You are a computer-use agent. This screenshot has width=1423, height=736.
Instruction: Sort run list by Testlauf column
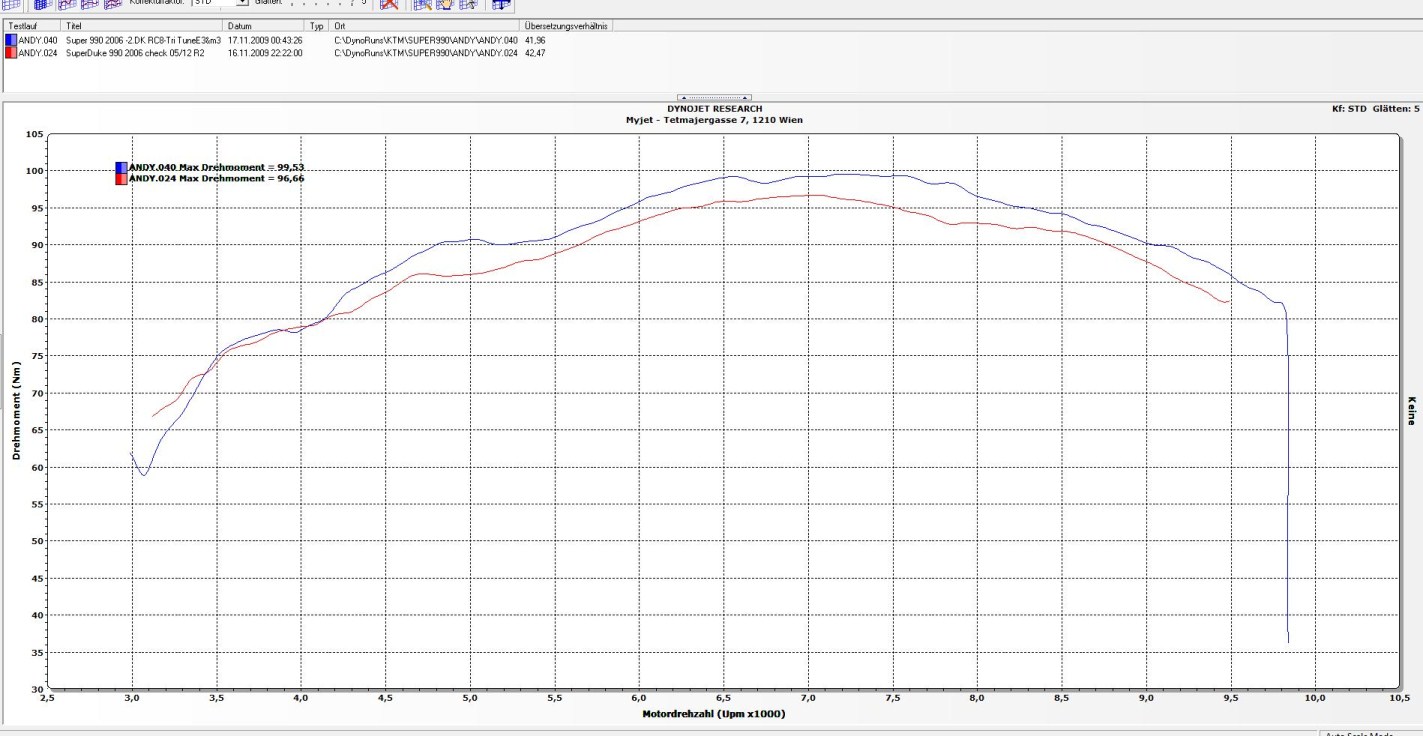[x=30, y=25]
